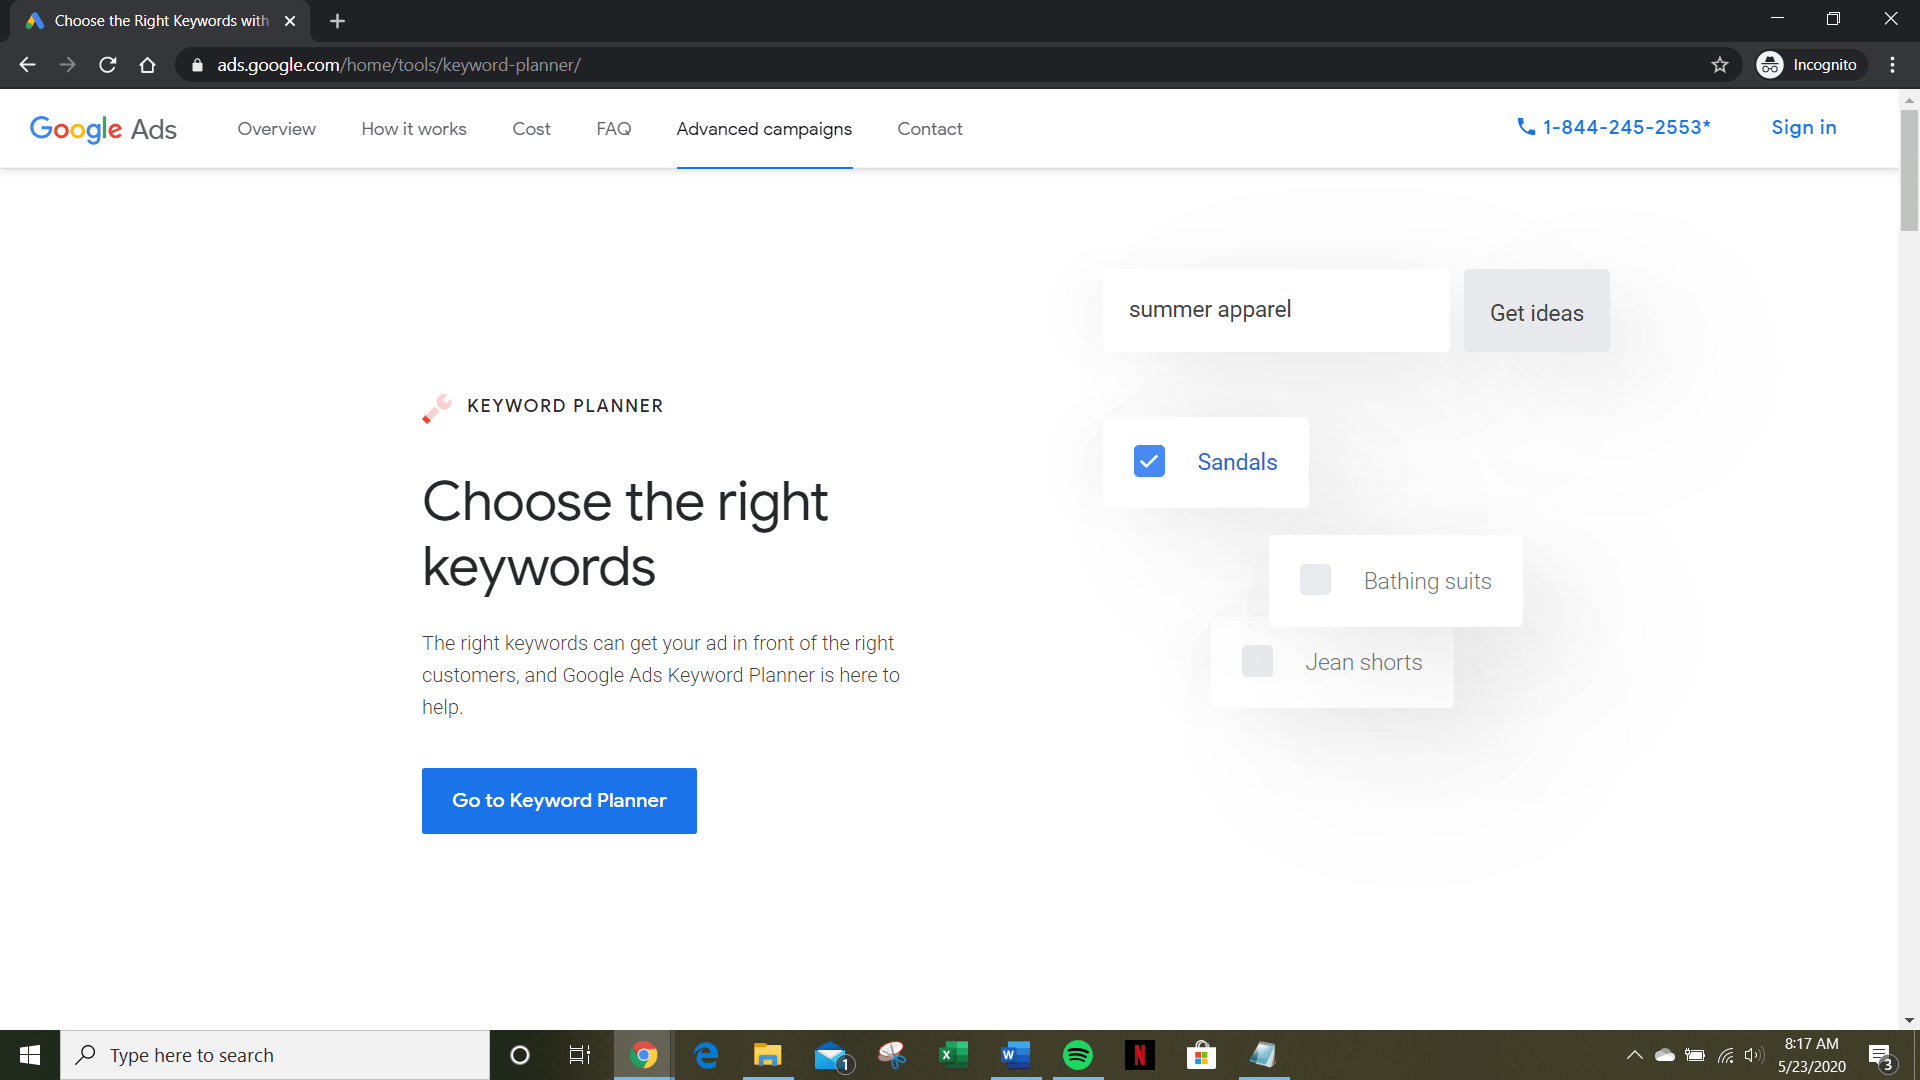Click the Incognito profile indicator
Image resolution: width=1920 pixels, height=1080 pixels.
[x=1811, y=65]
